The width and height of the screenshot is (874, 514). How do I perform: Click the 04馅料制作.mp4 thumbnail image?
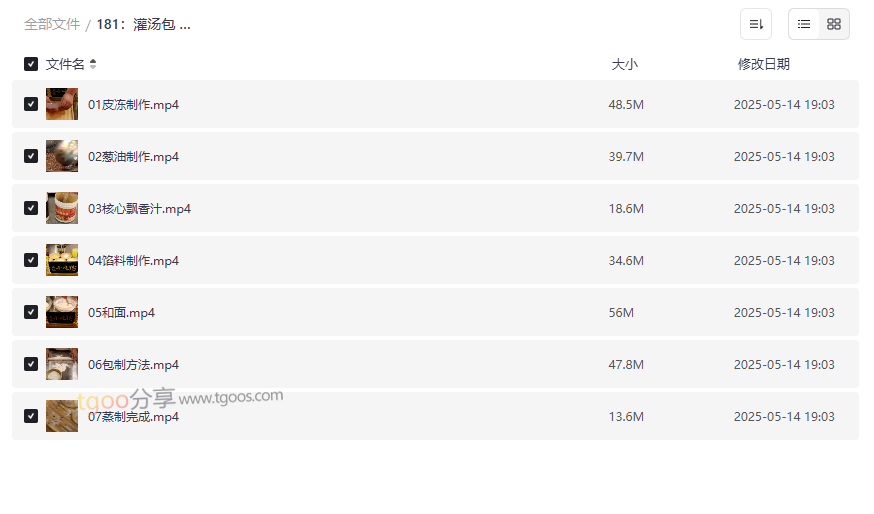(x=62, y=260)
